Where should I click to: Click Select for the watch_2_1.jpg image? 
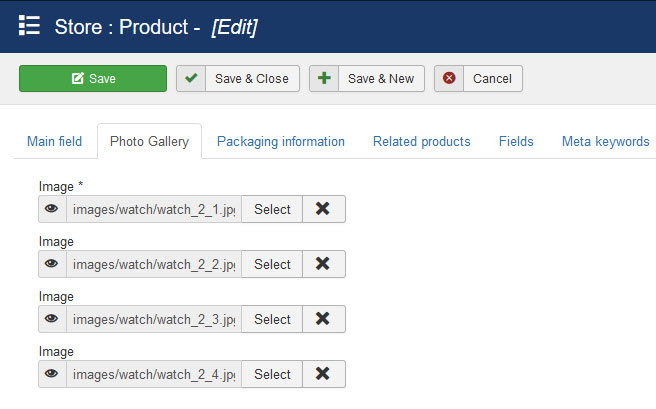point(272,209)
